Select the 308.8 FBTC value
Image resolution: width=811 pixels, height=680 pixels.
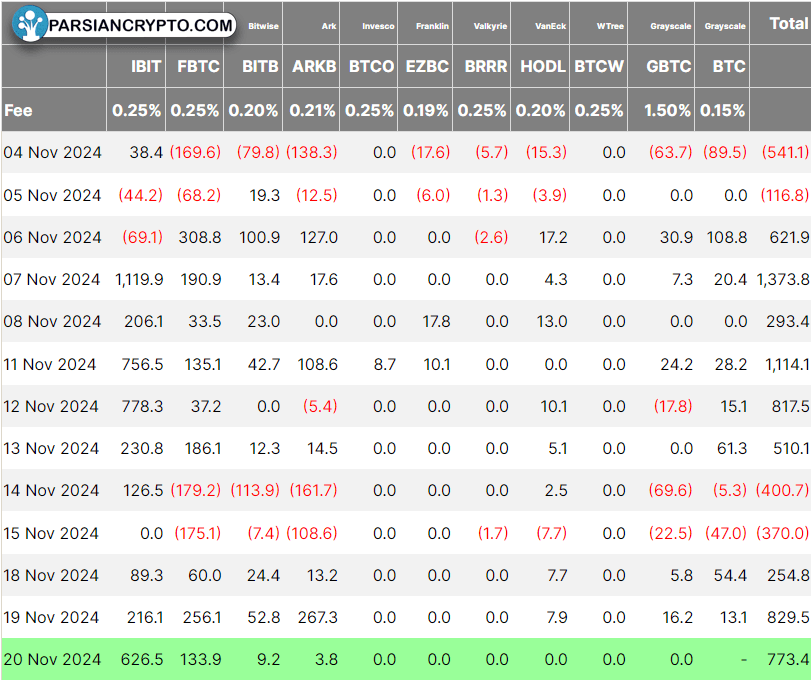click(200, 237)
